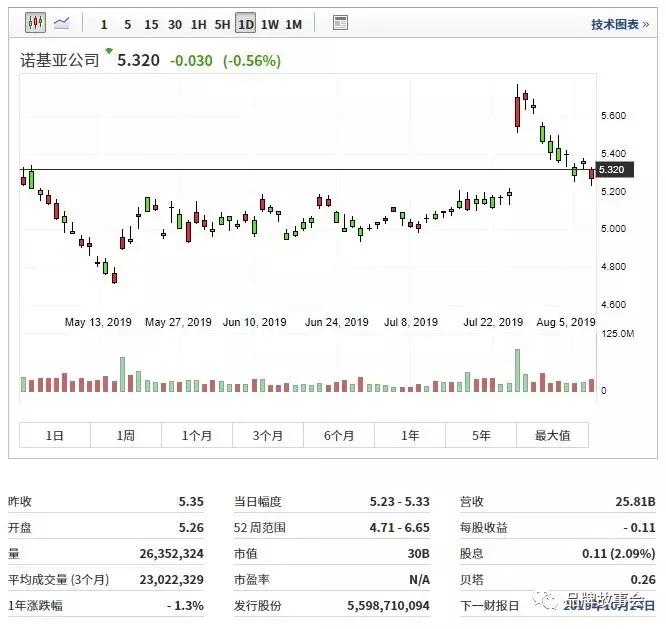Change the interval to 1W weekly

coord(270,24)
